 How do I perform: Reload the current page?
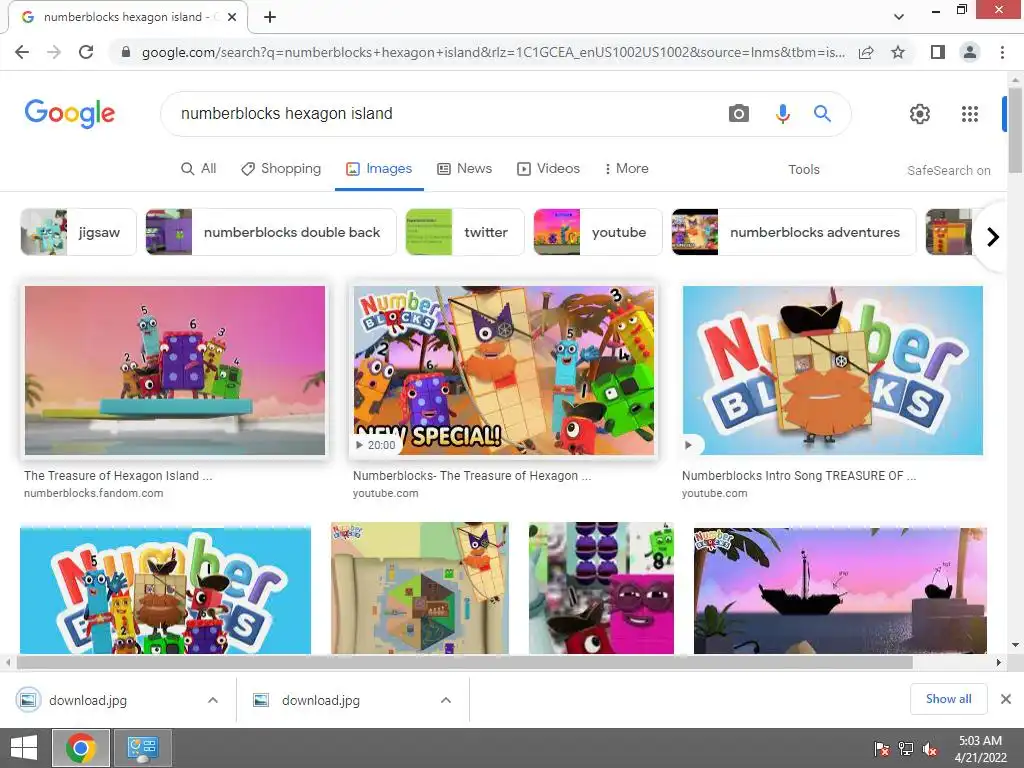tap(86, 52)
